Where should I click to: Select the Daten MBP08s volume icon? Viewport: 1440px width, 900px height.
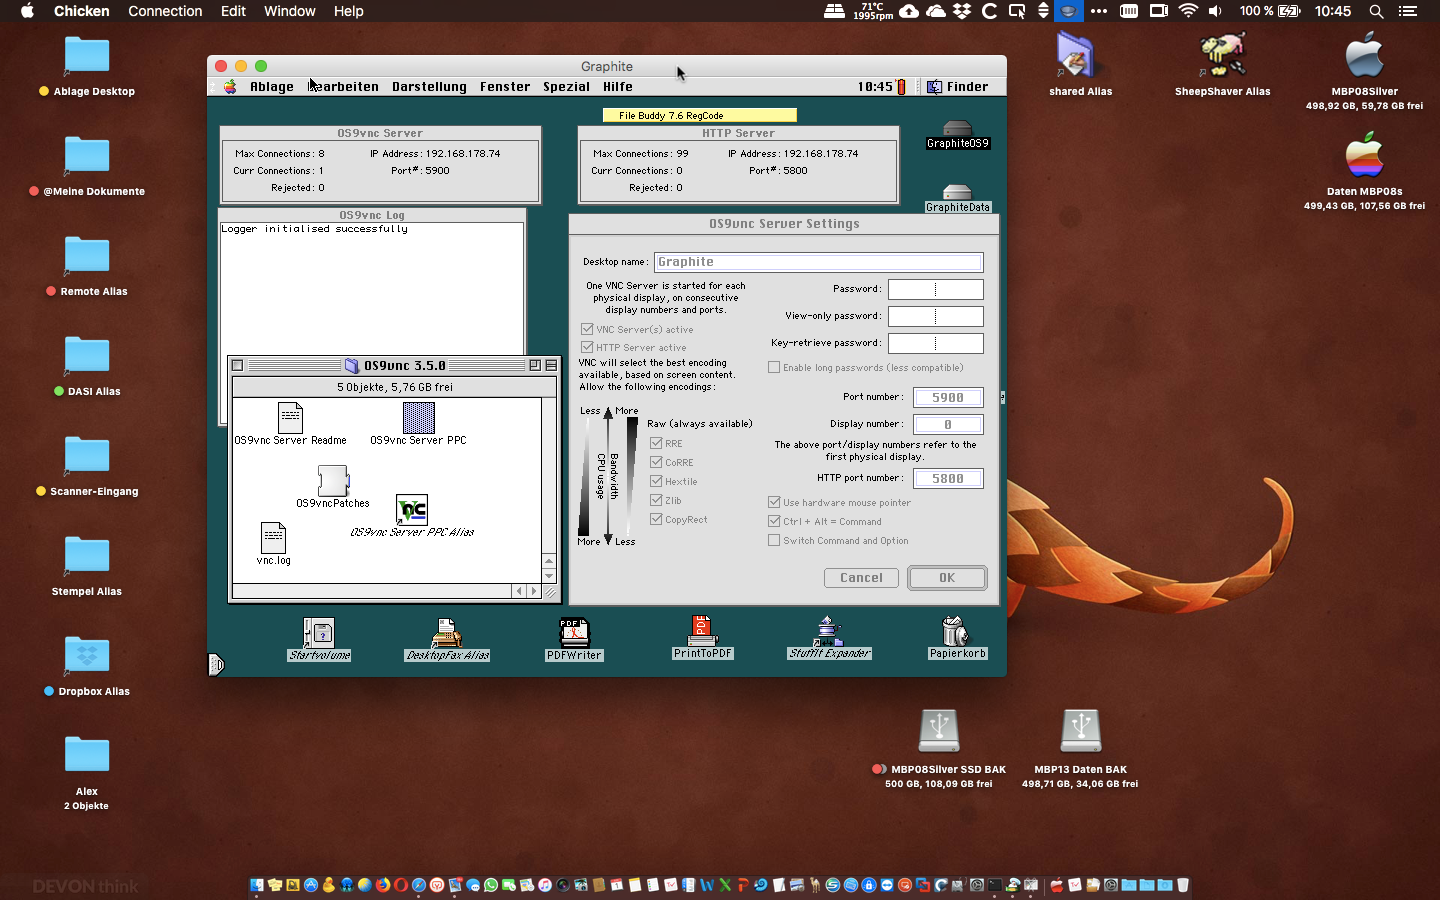click(1364, 155)
